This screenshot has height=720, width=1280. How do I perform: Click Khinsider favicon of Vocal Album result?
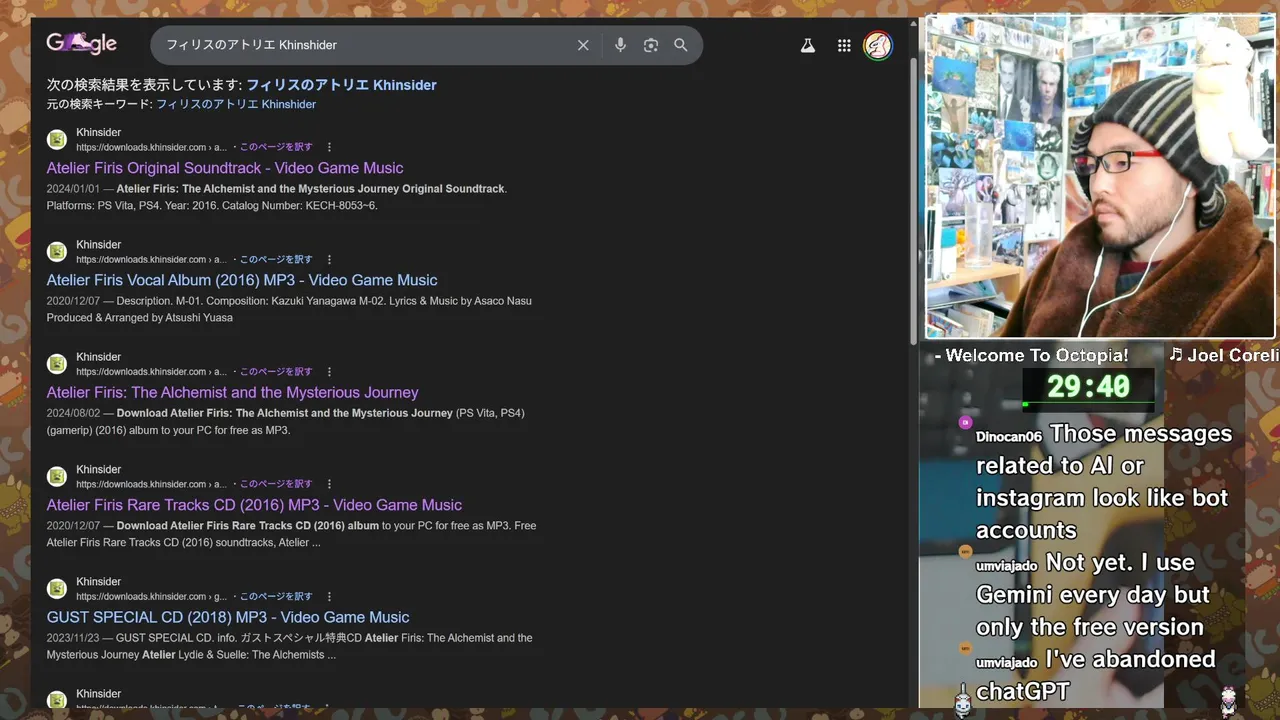pyautogui.click(x=57, y=252)
